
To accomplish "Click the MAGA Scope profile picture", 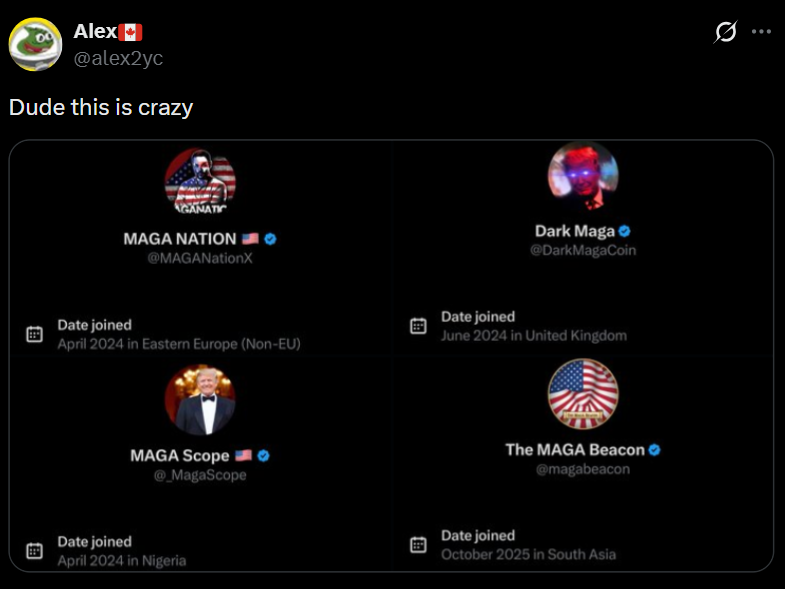I will (200, 400).
